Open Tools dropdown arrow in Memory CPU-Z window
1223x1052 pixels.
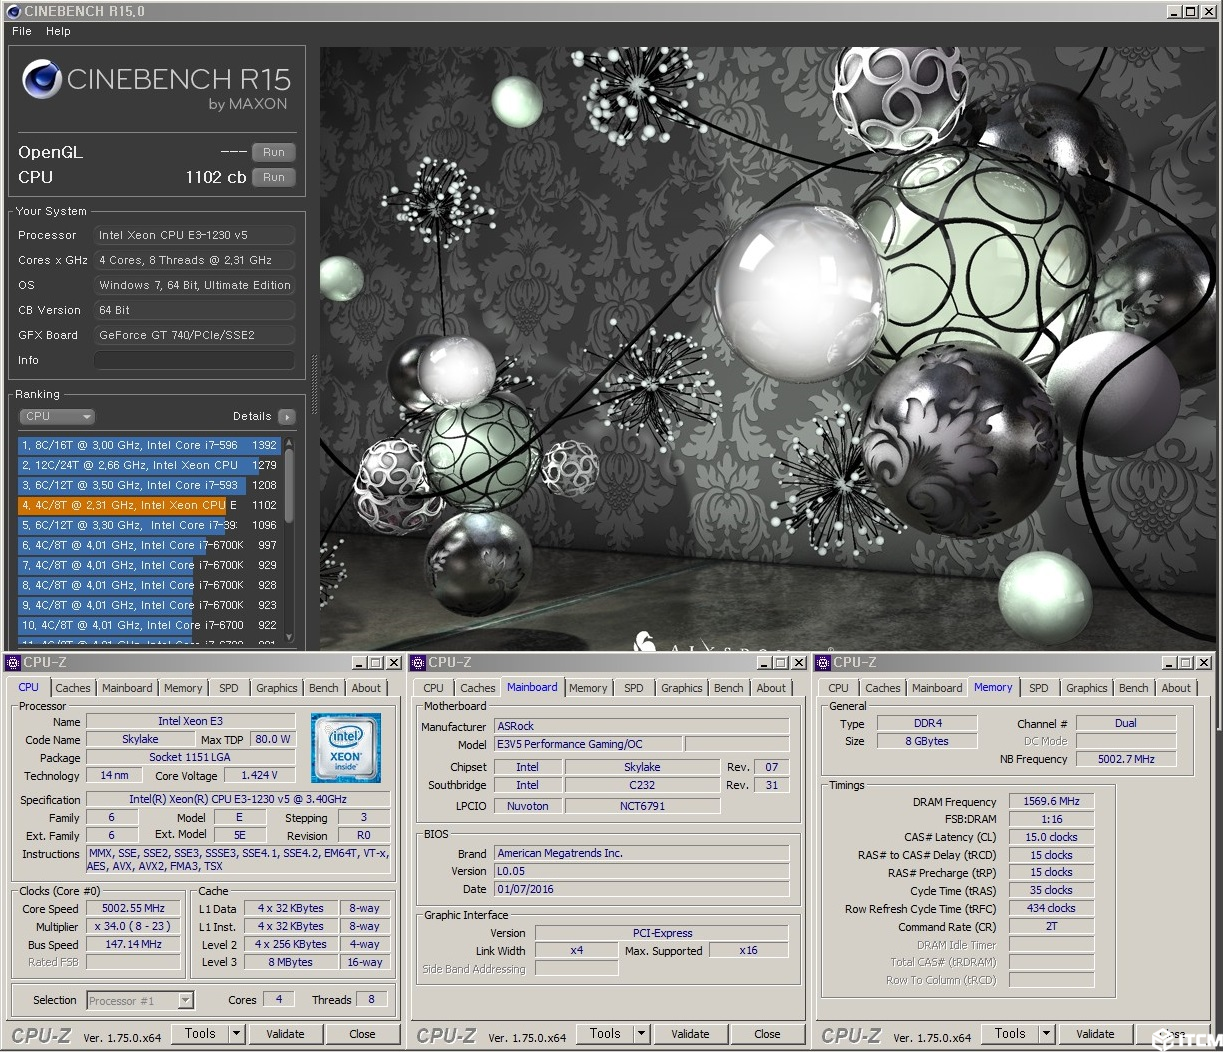[1047, 1034]
